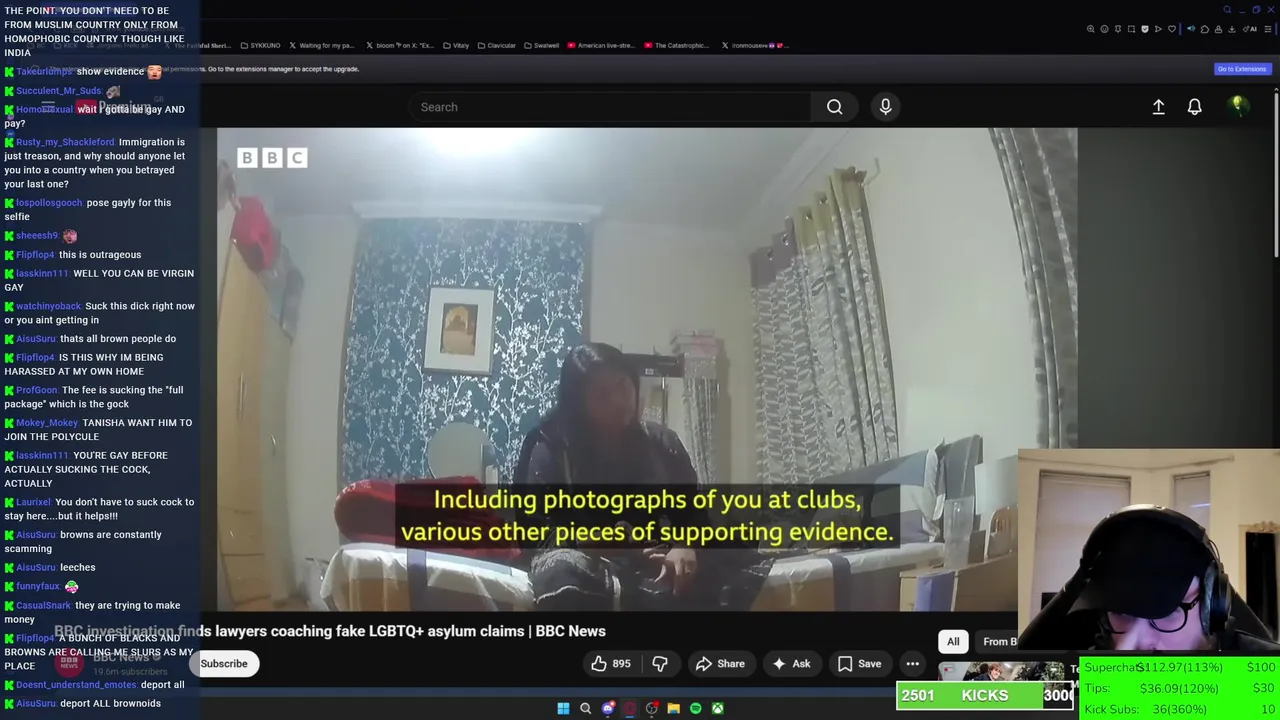
Task: Open Windows taskbar search
Action: tap(585, 708)
